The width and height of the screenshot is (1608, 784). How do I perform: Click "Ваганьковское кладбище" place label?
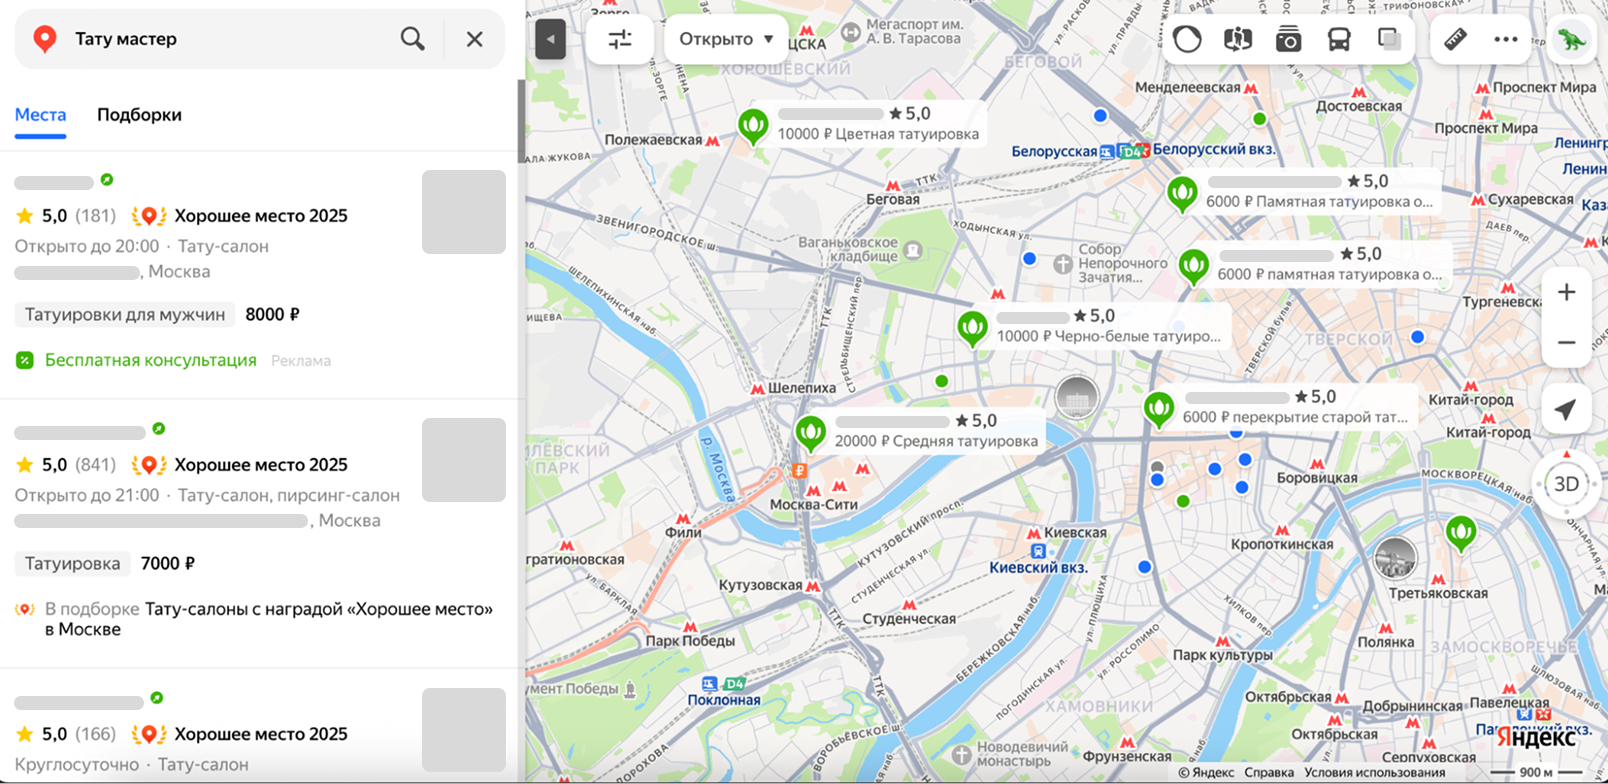[x=848, y=249]
